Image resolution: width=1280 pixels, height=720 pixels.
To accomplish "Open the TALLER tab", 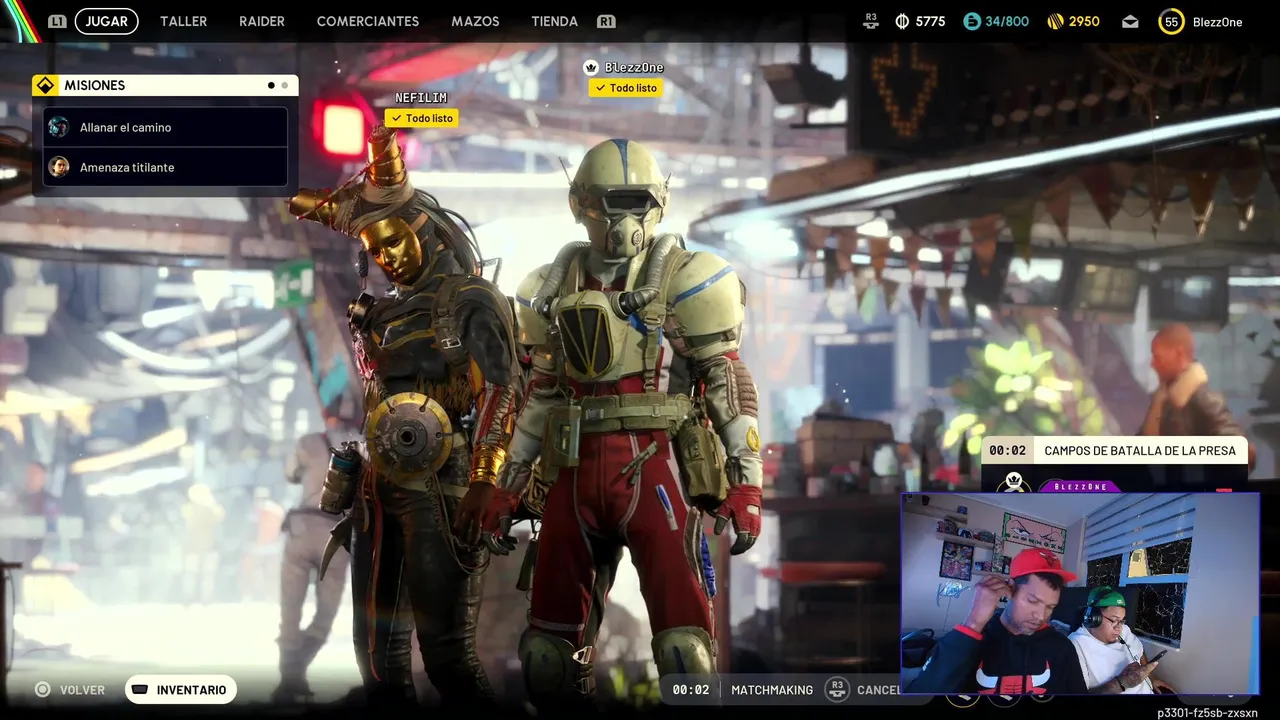I will coord(184,21).
